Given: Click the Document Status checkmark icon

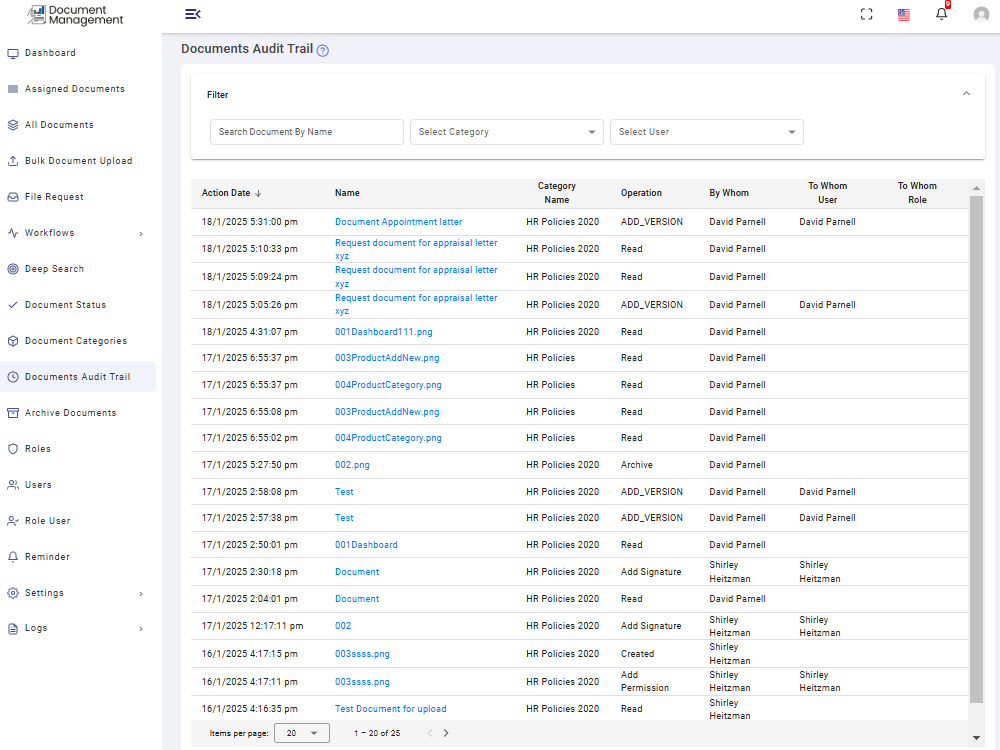Looking at the screenshot, I should [13, 305].
